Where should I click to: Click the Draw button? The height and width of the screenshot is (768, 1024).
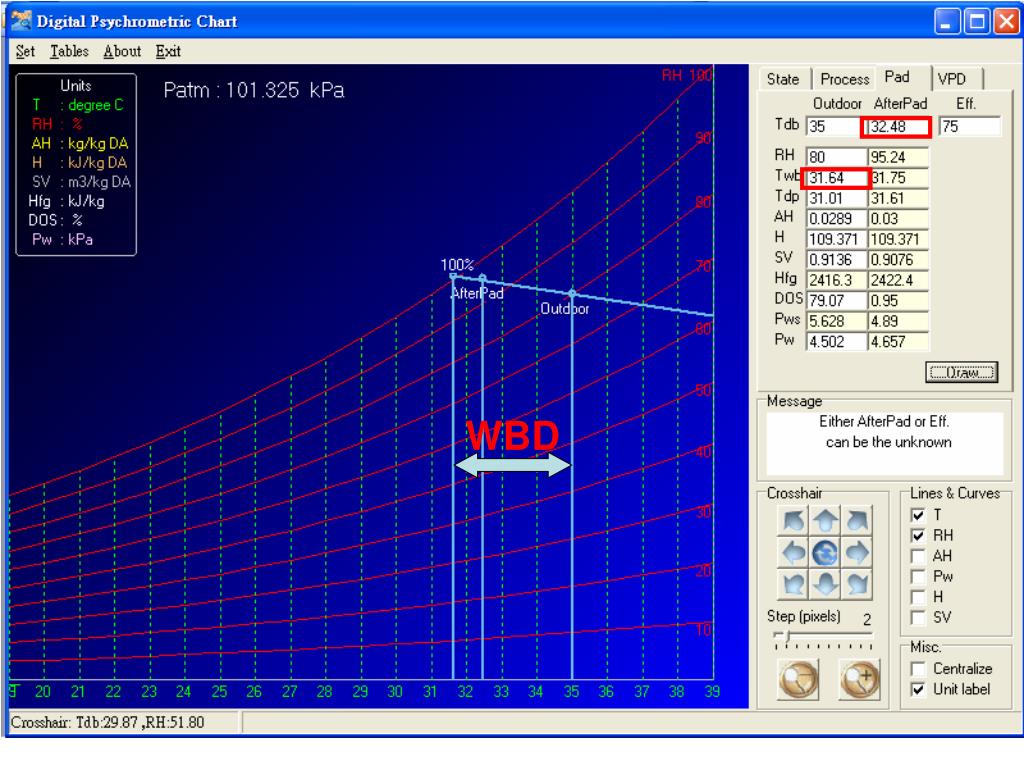(961, 372)
